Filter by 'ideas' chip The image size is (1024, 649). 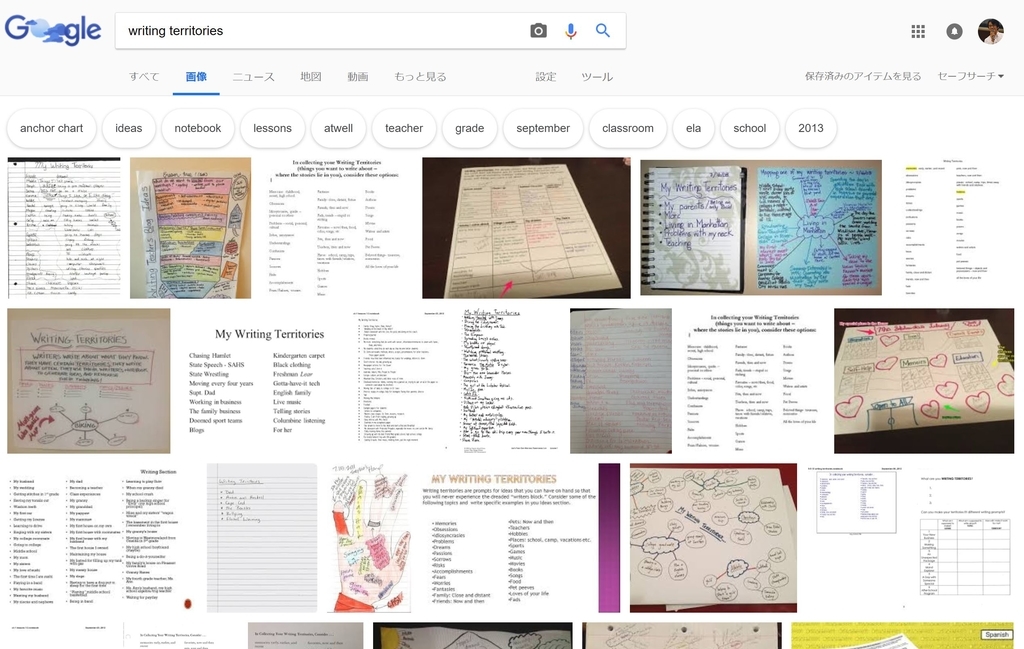[x=129, y=129]
